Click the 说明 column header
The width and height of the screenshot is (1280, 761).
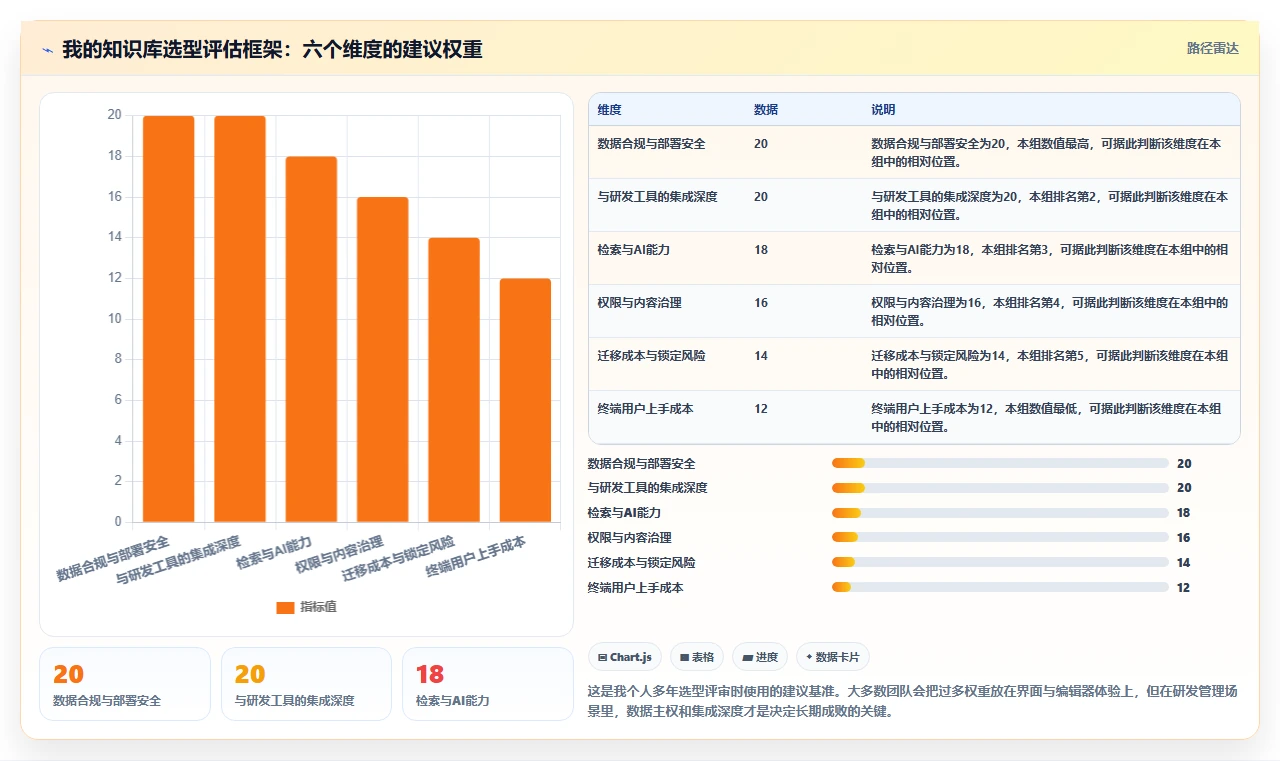coord(883,110)
